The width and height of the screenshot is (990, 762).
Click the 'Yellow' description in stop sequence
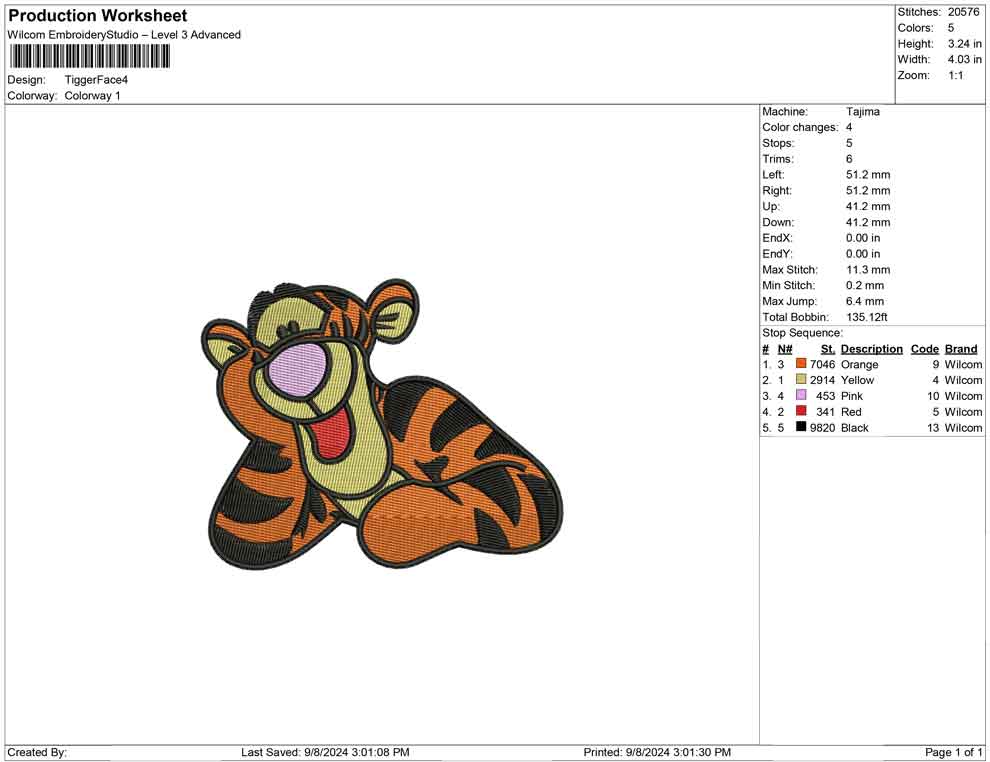[857, 380]
